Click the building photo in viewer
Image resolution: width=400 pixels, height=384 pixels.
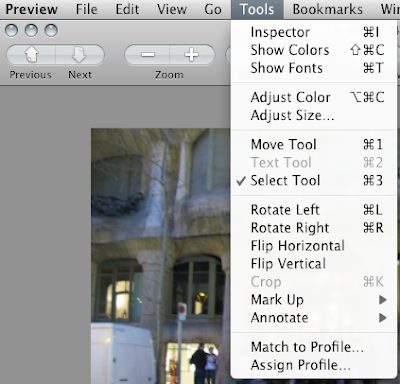(x=161, y=256)
